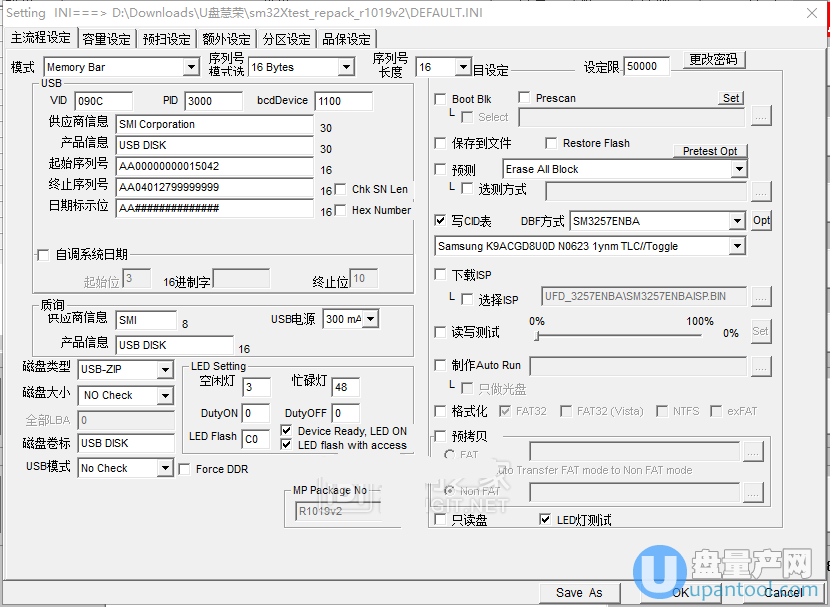The height and width of the screenshot is (607, 830).
Task: Toggle the Force DDR checkbox
Action: pyautogui.click(x=185, y=469)
